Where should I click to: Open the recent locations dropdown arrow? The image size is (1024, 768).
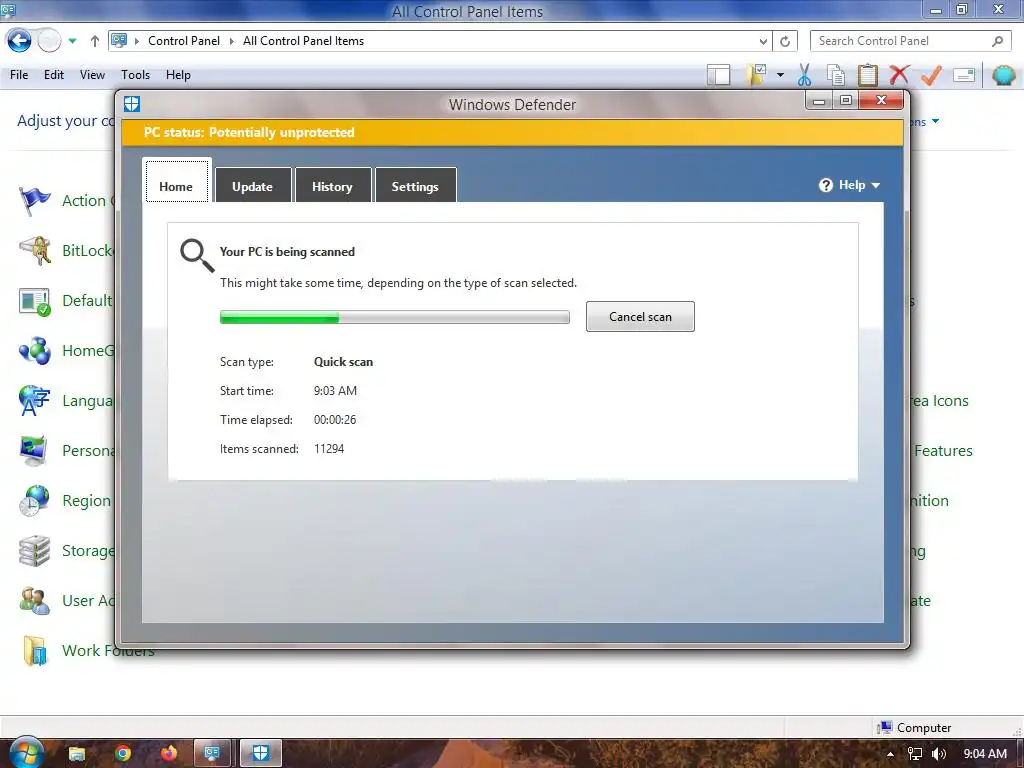72,41
